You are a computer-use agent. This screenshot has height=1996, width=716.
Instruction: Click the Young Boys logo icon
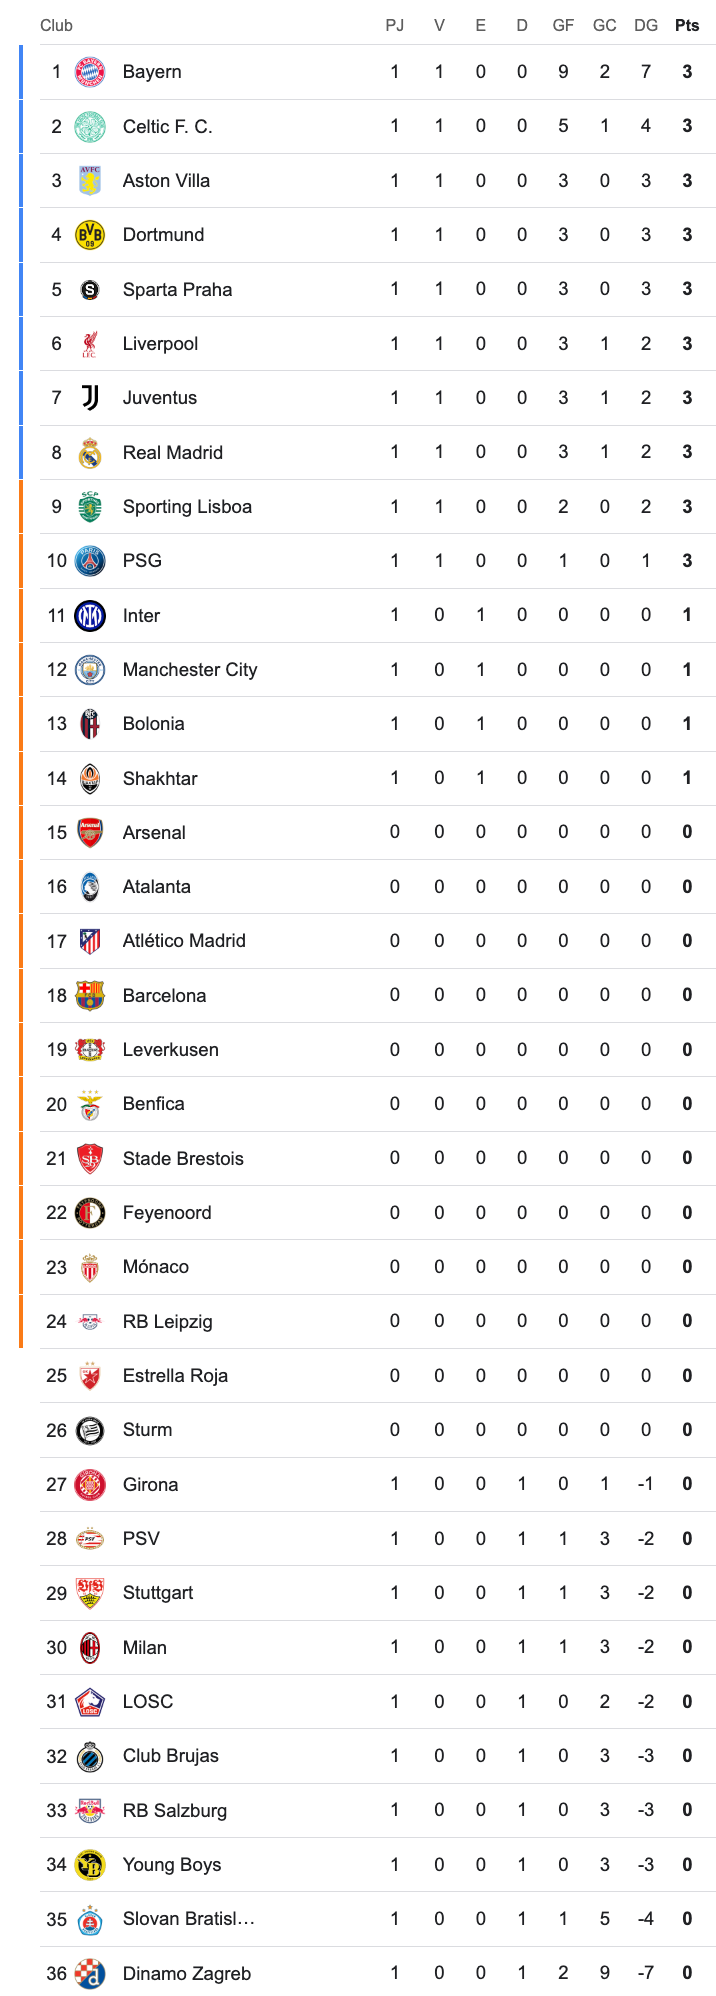[90, 1864]
